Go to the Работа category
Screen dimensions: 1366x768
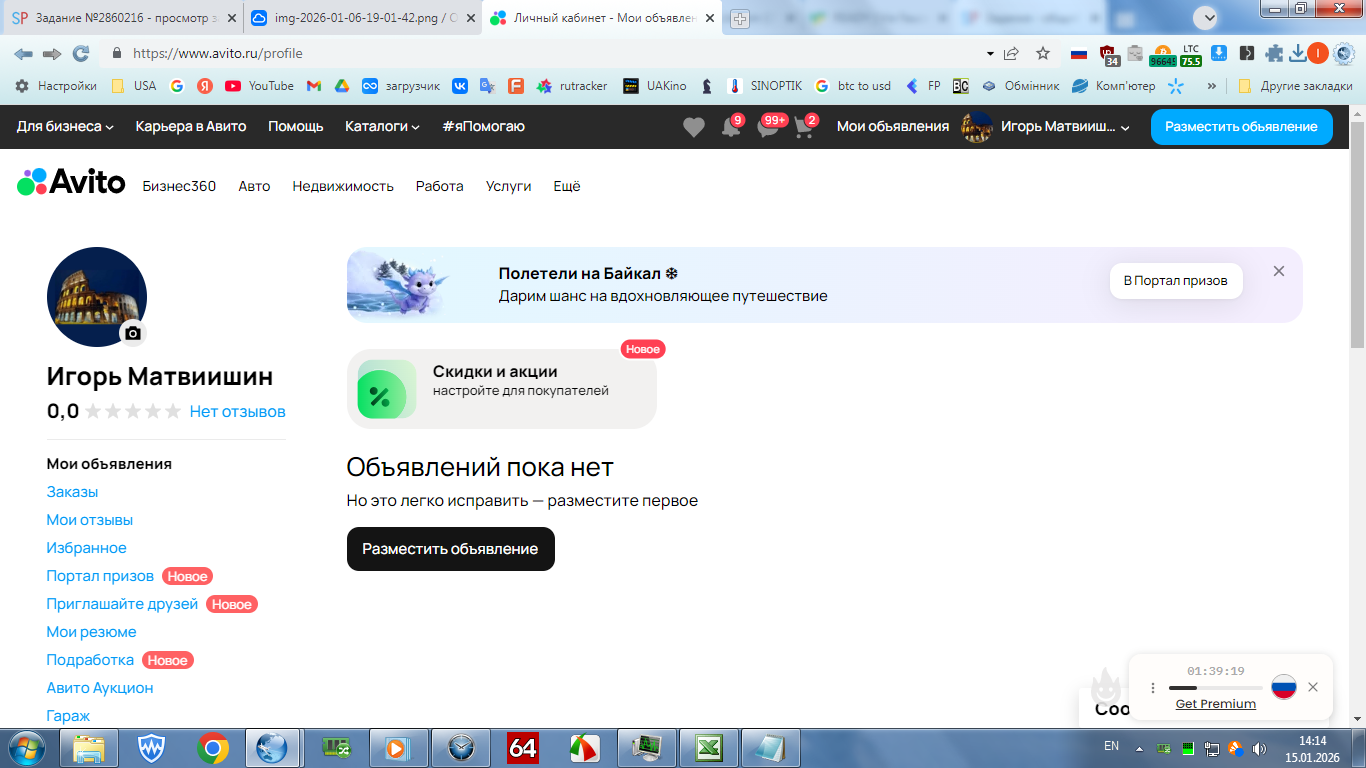point(440,186)
